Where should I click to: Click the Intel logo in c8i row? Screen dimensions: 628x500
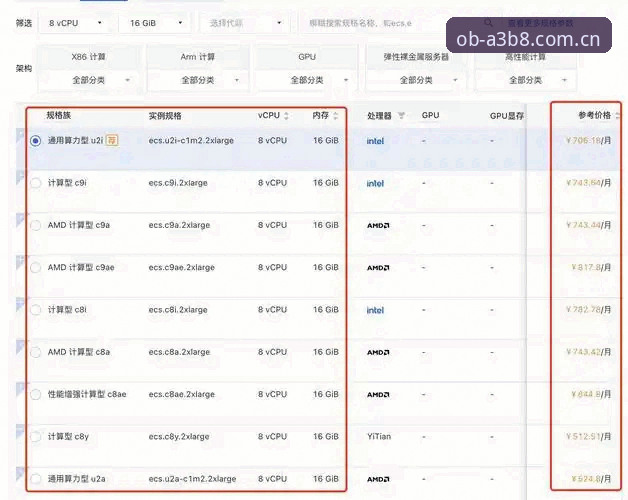pos(375,310)
